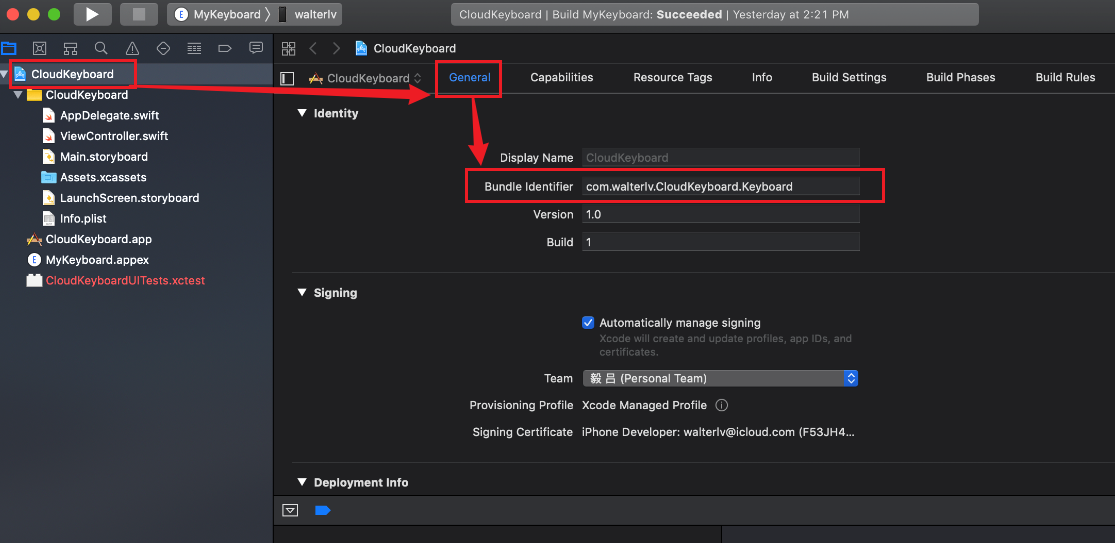Click CloudKeyboard file icon in jump bar
This screenshot has height=543, width=1115.
click(x=362, y=48)
